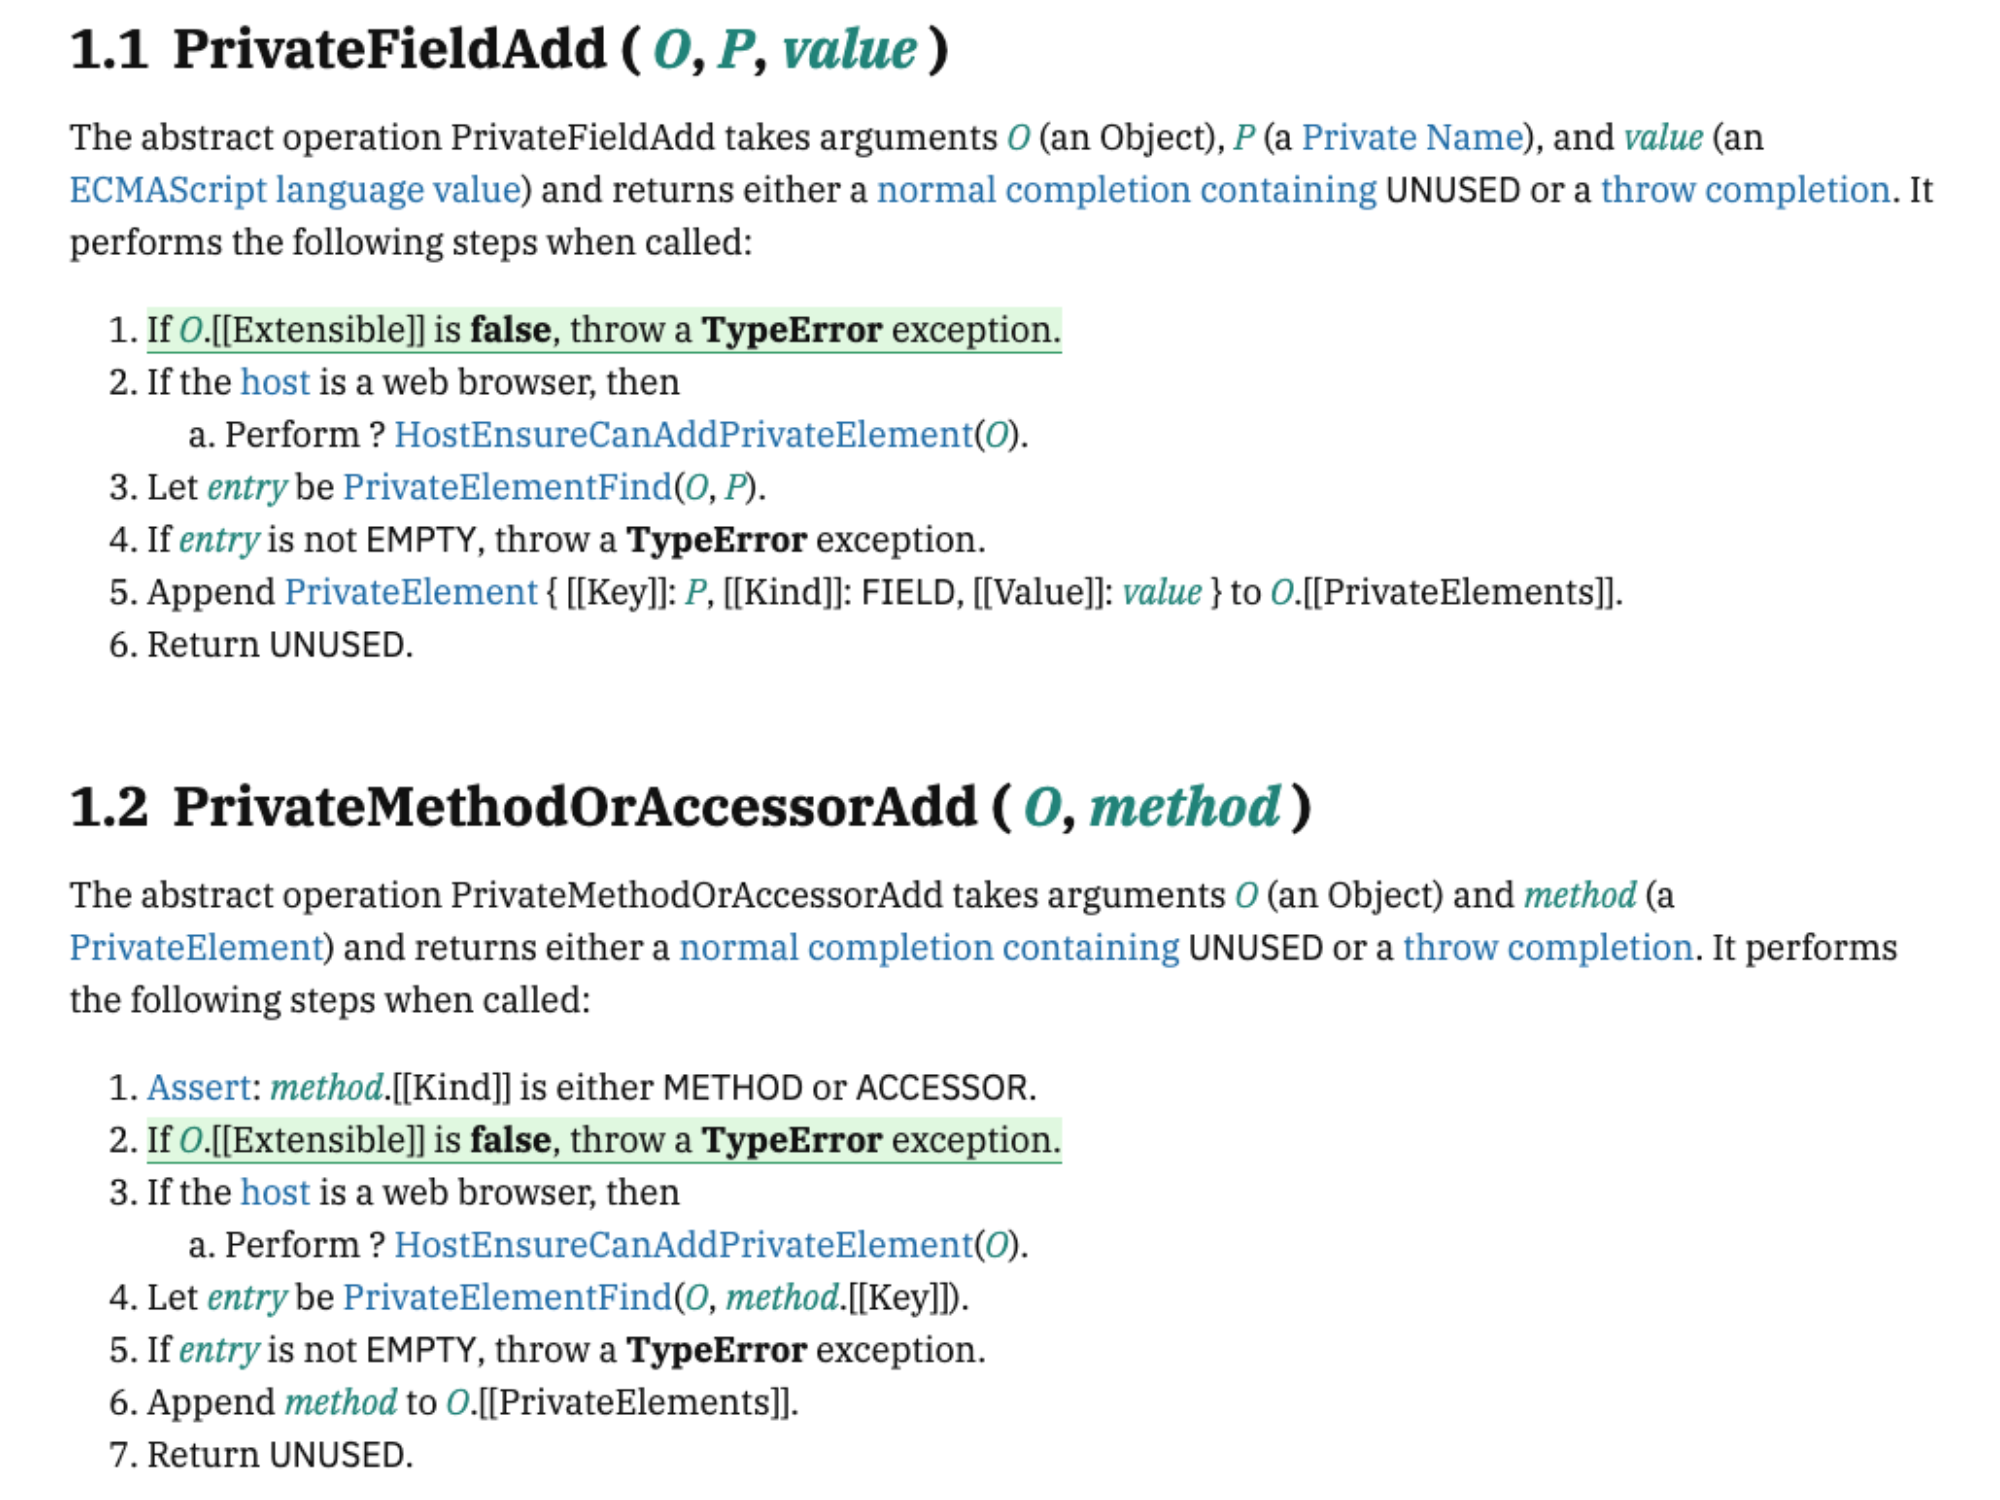Click variable 'entry' in 'Let entry be' of 1.1
The height and width of the screenshot is (1500, 2000).
click(x=247, y=488)
